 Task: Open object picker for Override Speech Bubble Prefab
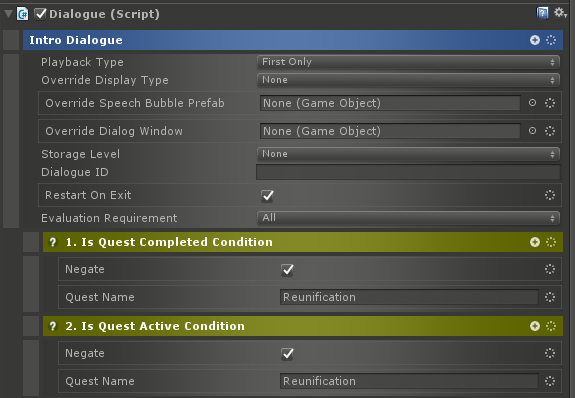coord(532,103)
